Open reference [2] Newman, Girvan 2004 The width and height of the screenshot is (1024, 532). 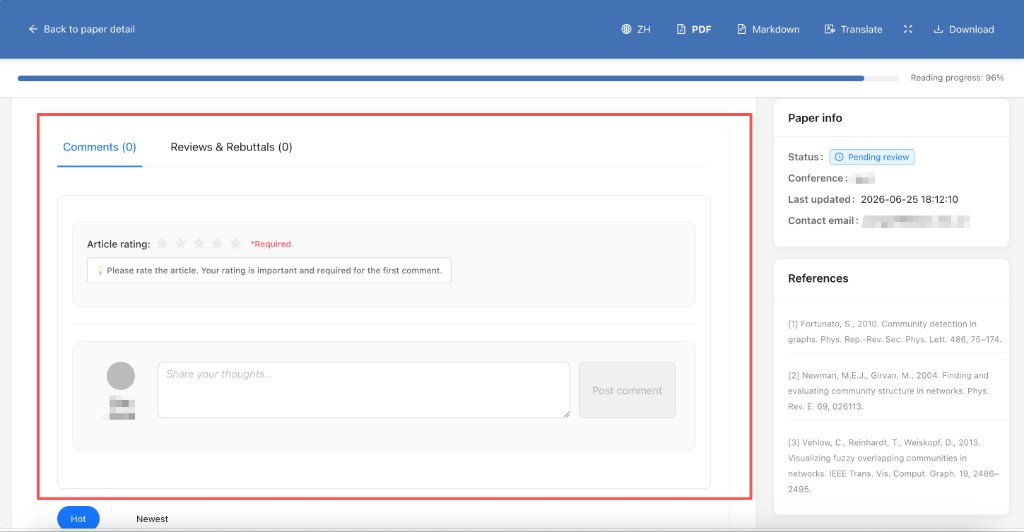point(888,390)
